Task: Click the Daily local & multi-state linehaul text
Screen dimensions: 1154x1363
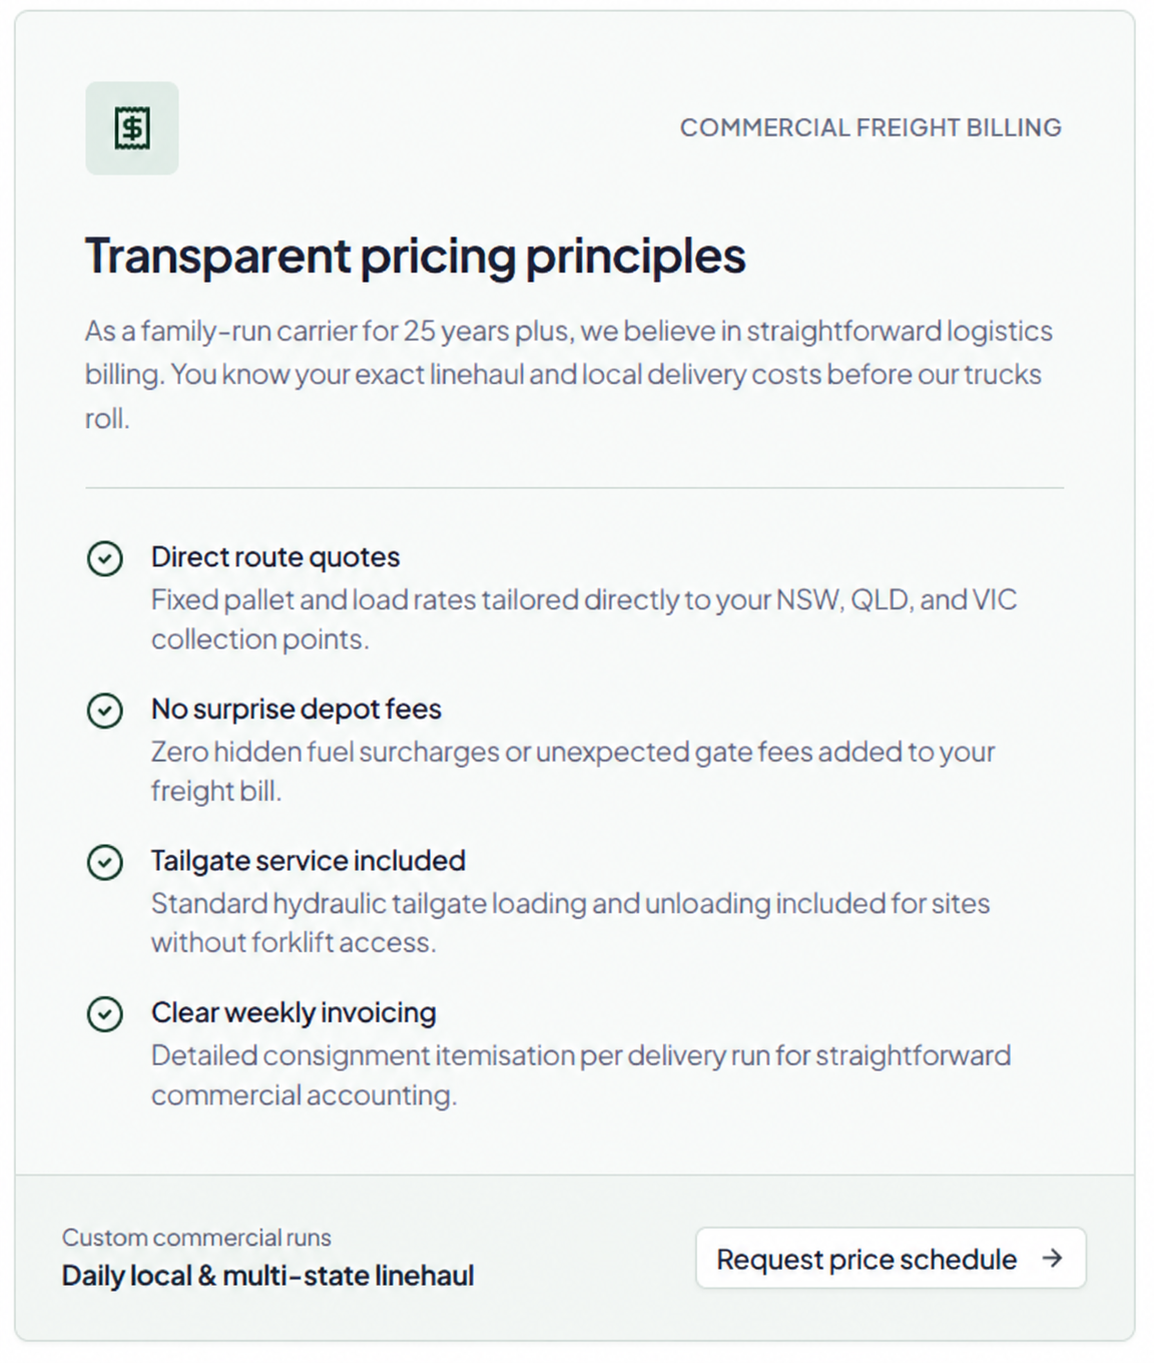Action: point(268,1276)
